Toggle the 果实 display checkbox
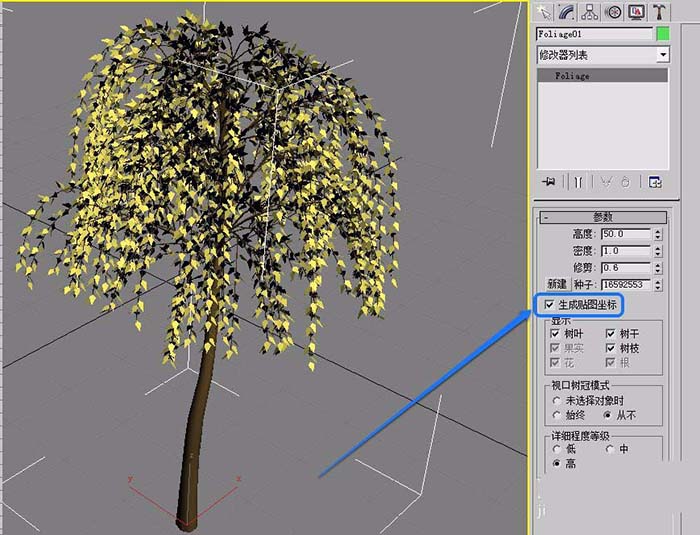This screenshot has height=535, width=700. pos(555,348)
